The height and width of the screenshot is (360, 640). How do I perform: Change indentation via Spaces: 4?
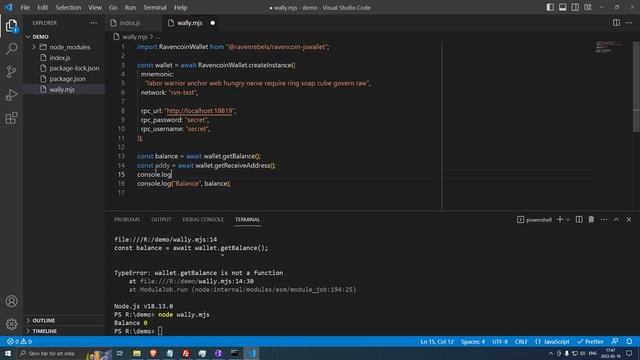click(473, 342)
